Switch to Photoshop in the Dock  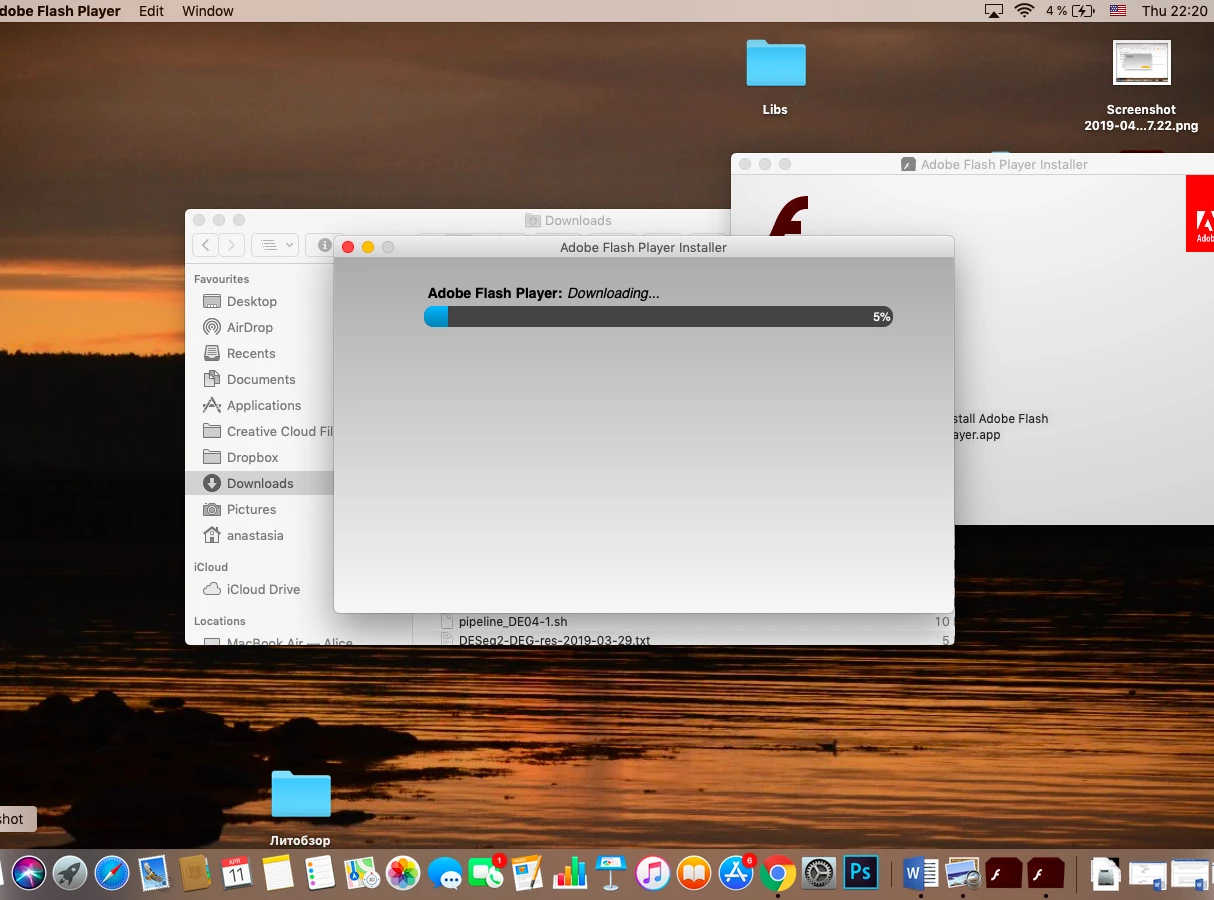coord(860,873)
